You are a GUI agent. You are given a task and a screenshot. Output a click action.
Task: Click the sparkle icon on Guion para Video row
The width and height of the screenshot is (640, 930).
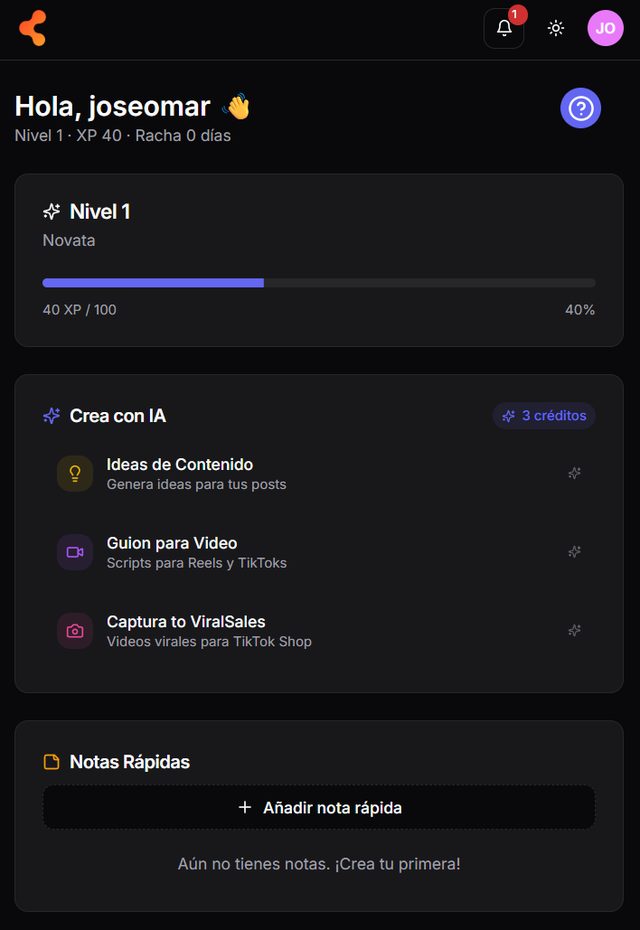click(575, 551)
